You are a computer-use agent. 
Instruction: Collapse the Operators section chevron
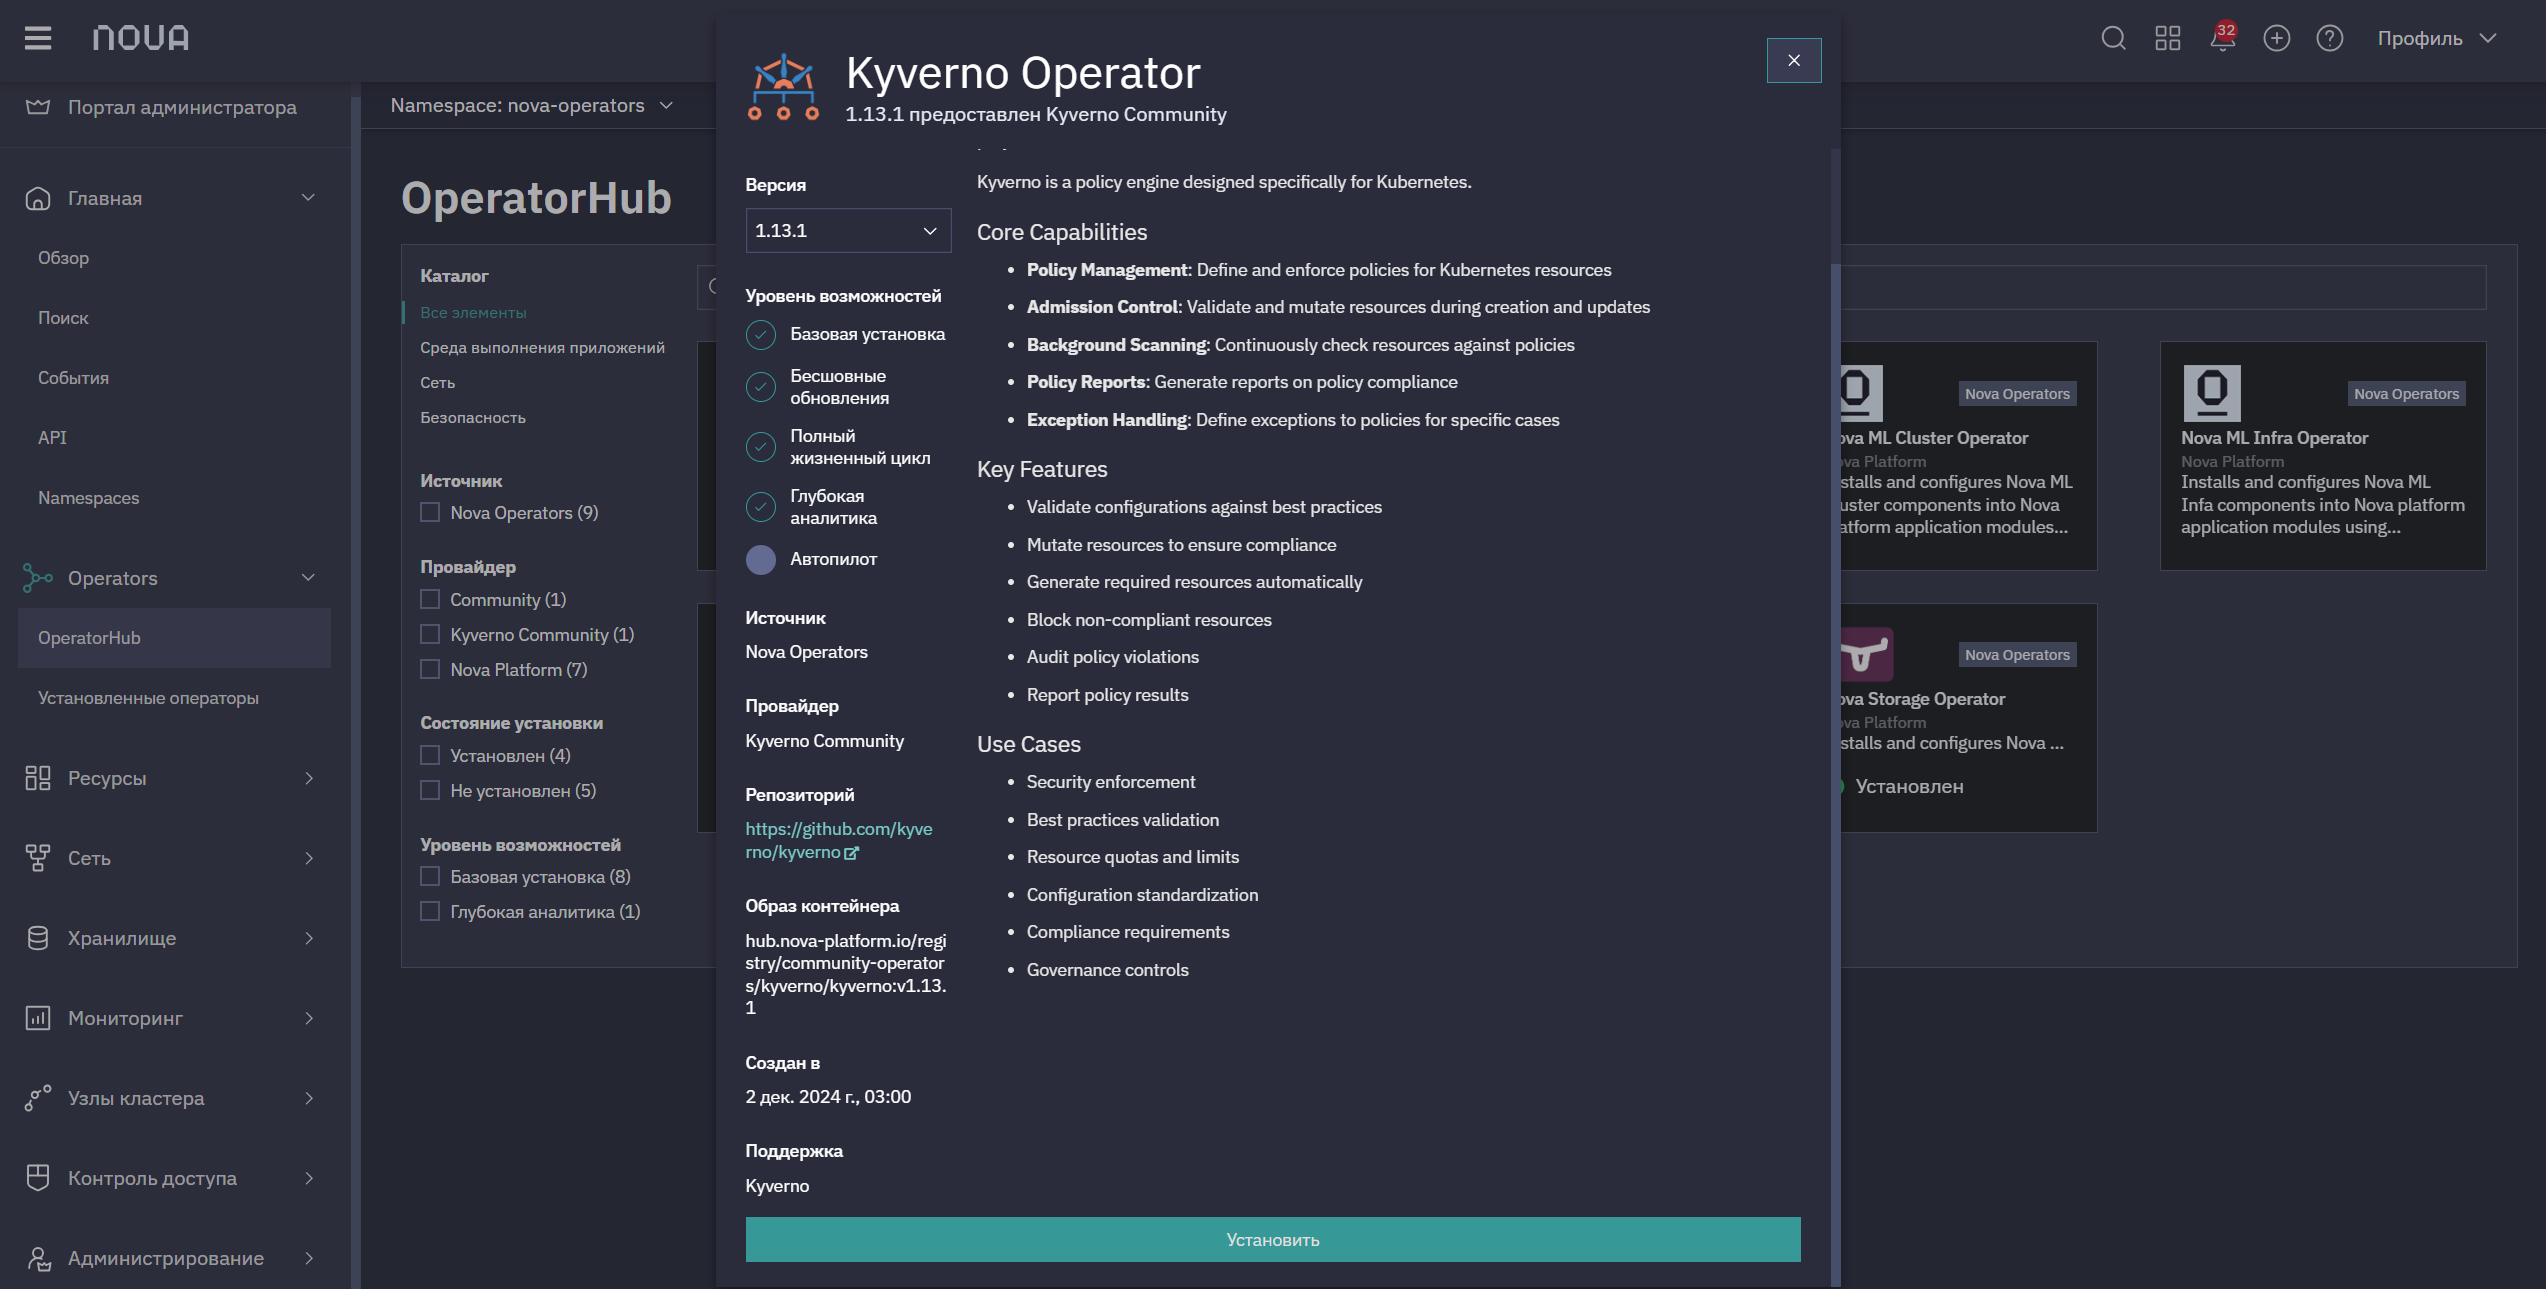[x=308, y=578]
